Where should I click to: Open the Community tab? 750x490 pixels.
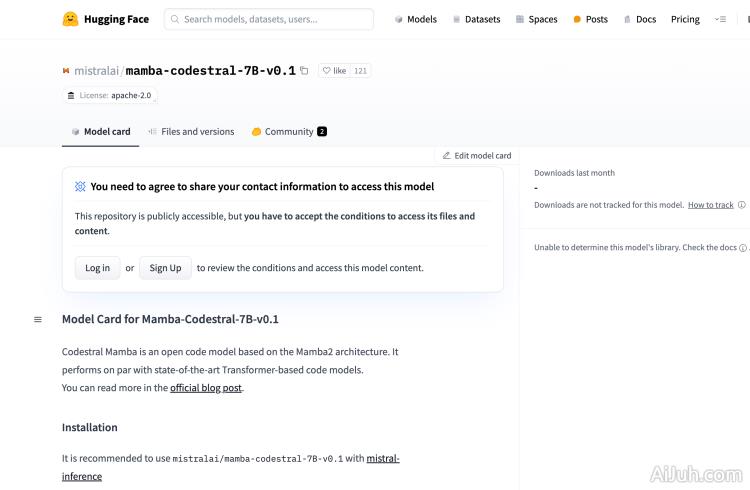point(288,132)
